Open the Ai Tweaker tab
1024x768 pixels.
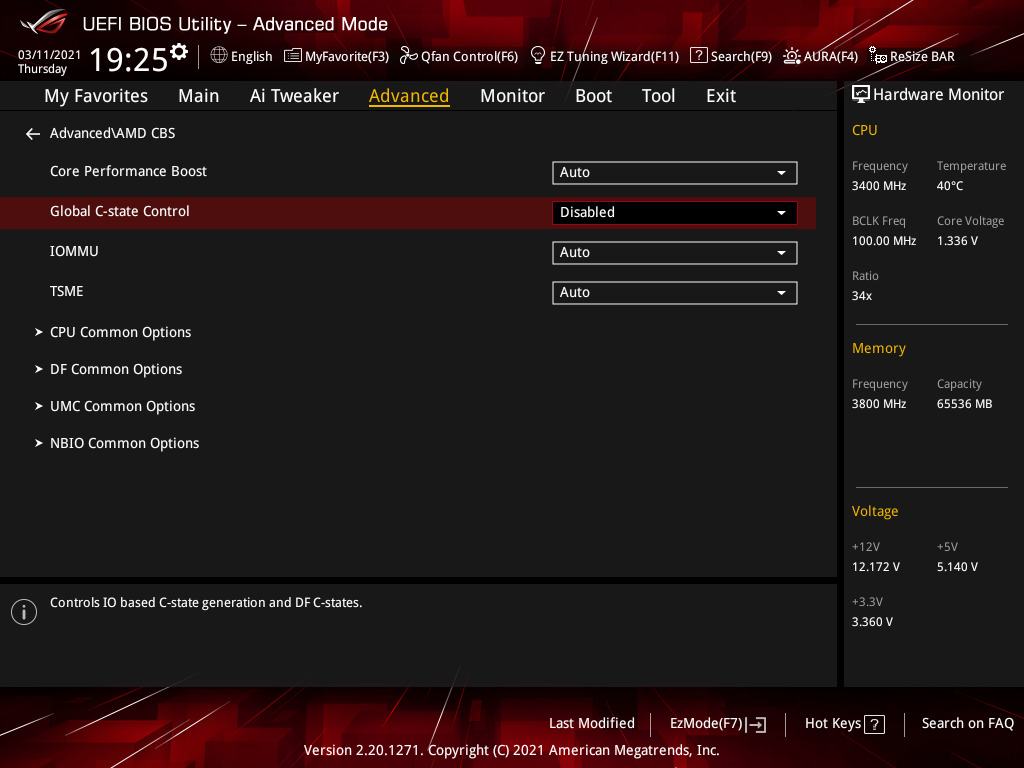tap(294, 96)
